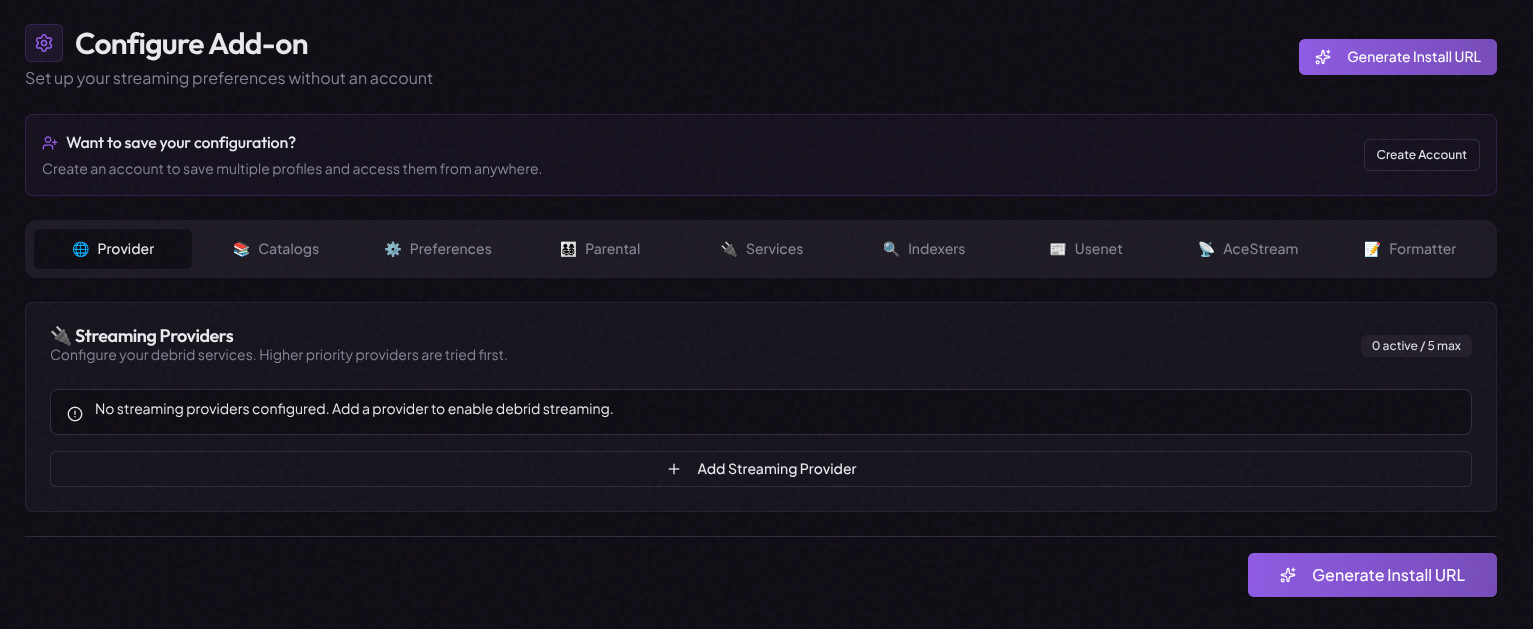Viewport: 1533px width, 629px height.
Task: Click Create Account button
Action: coord(1421,155)
